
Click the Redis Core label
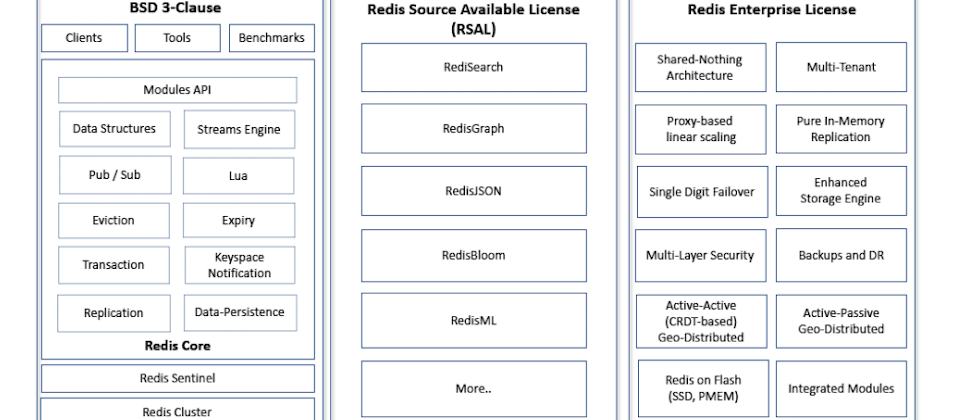coord(178,346)
